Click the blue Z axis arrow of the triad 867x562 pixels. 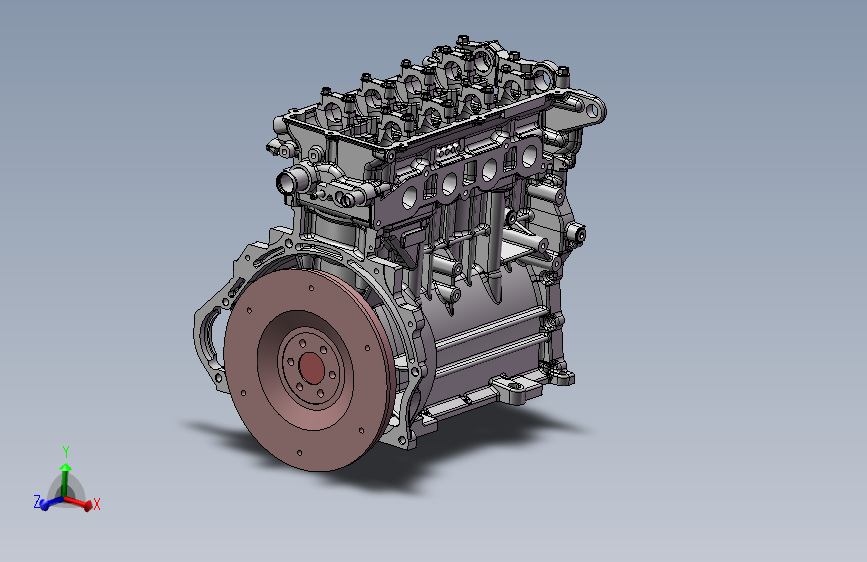point(51,503)
